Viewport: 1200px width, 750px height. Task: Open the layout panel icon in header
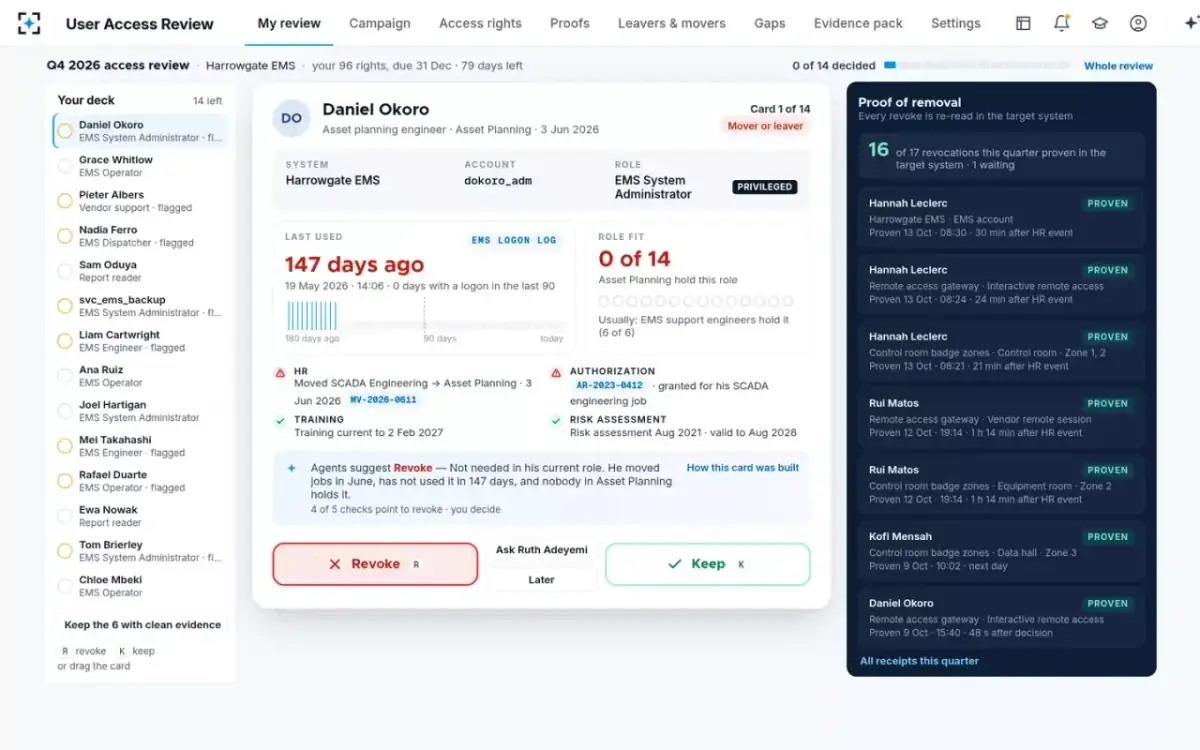1023,23
